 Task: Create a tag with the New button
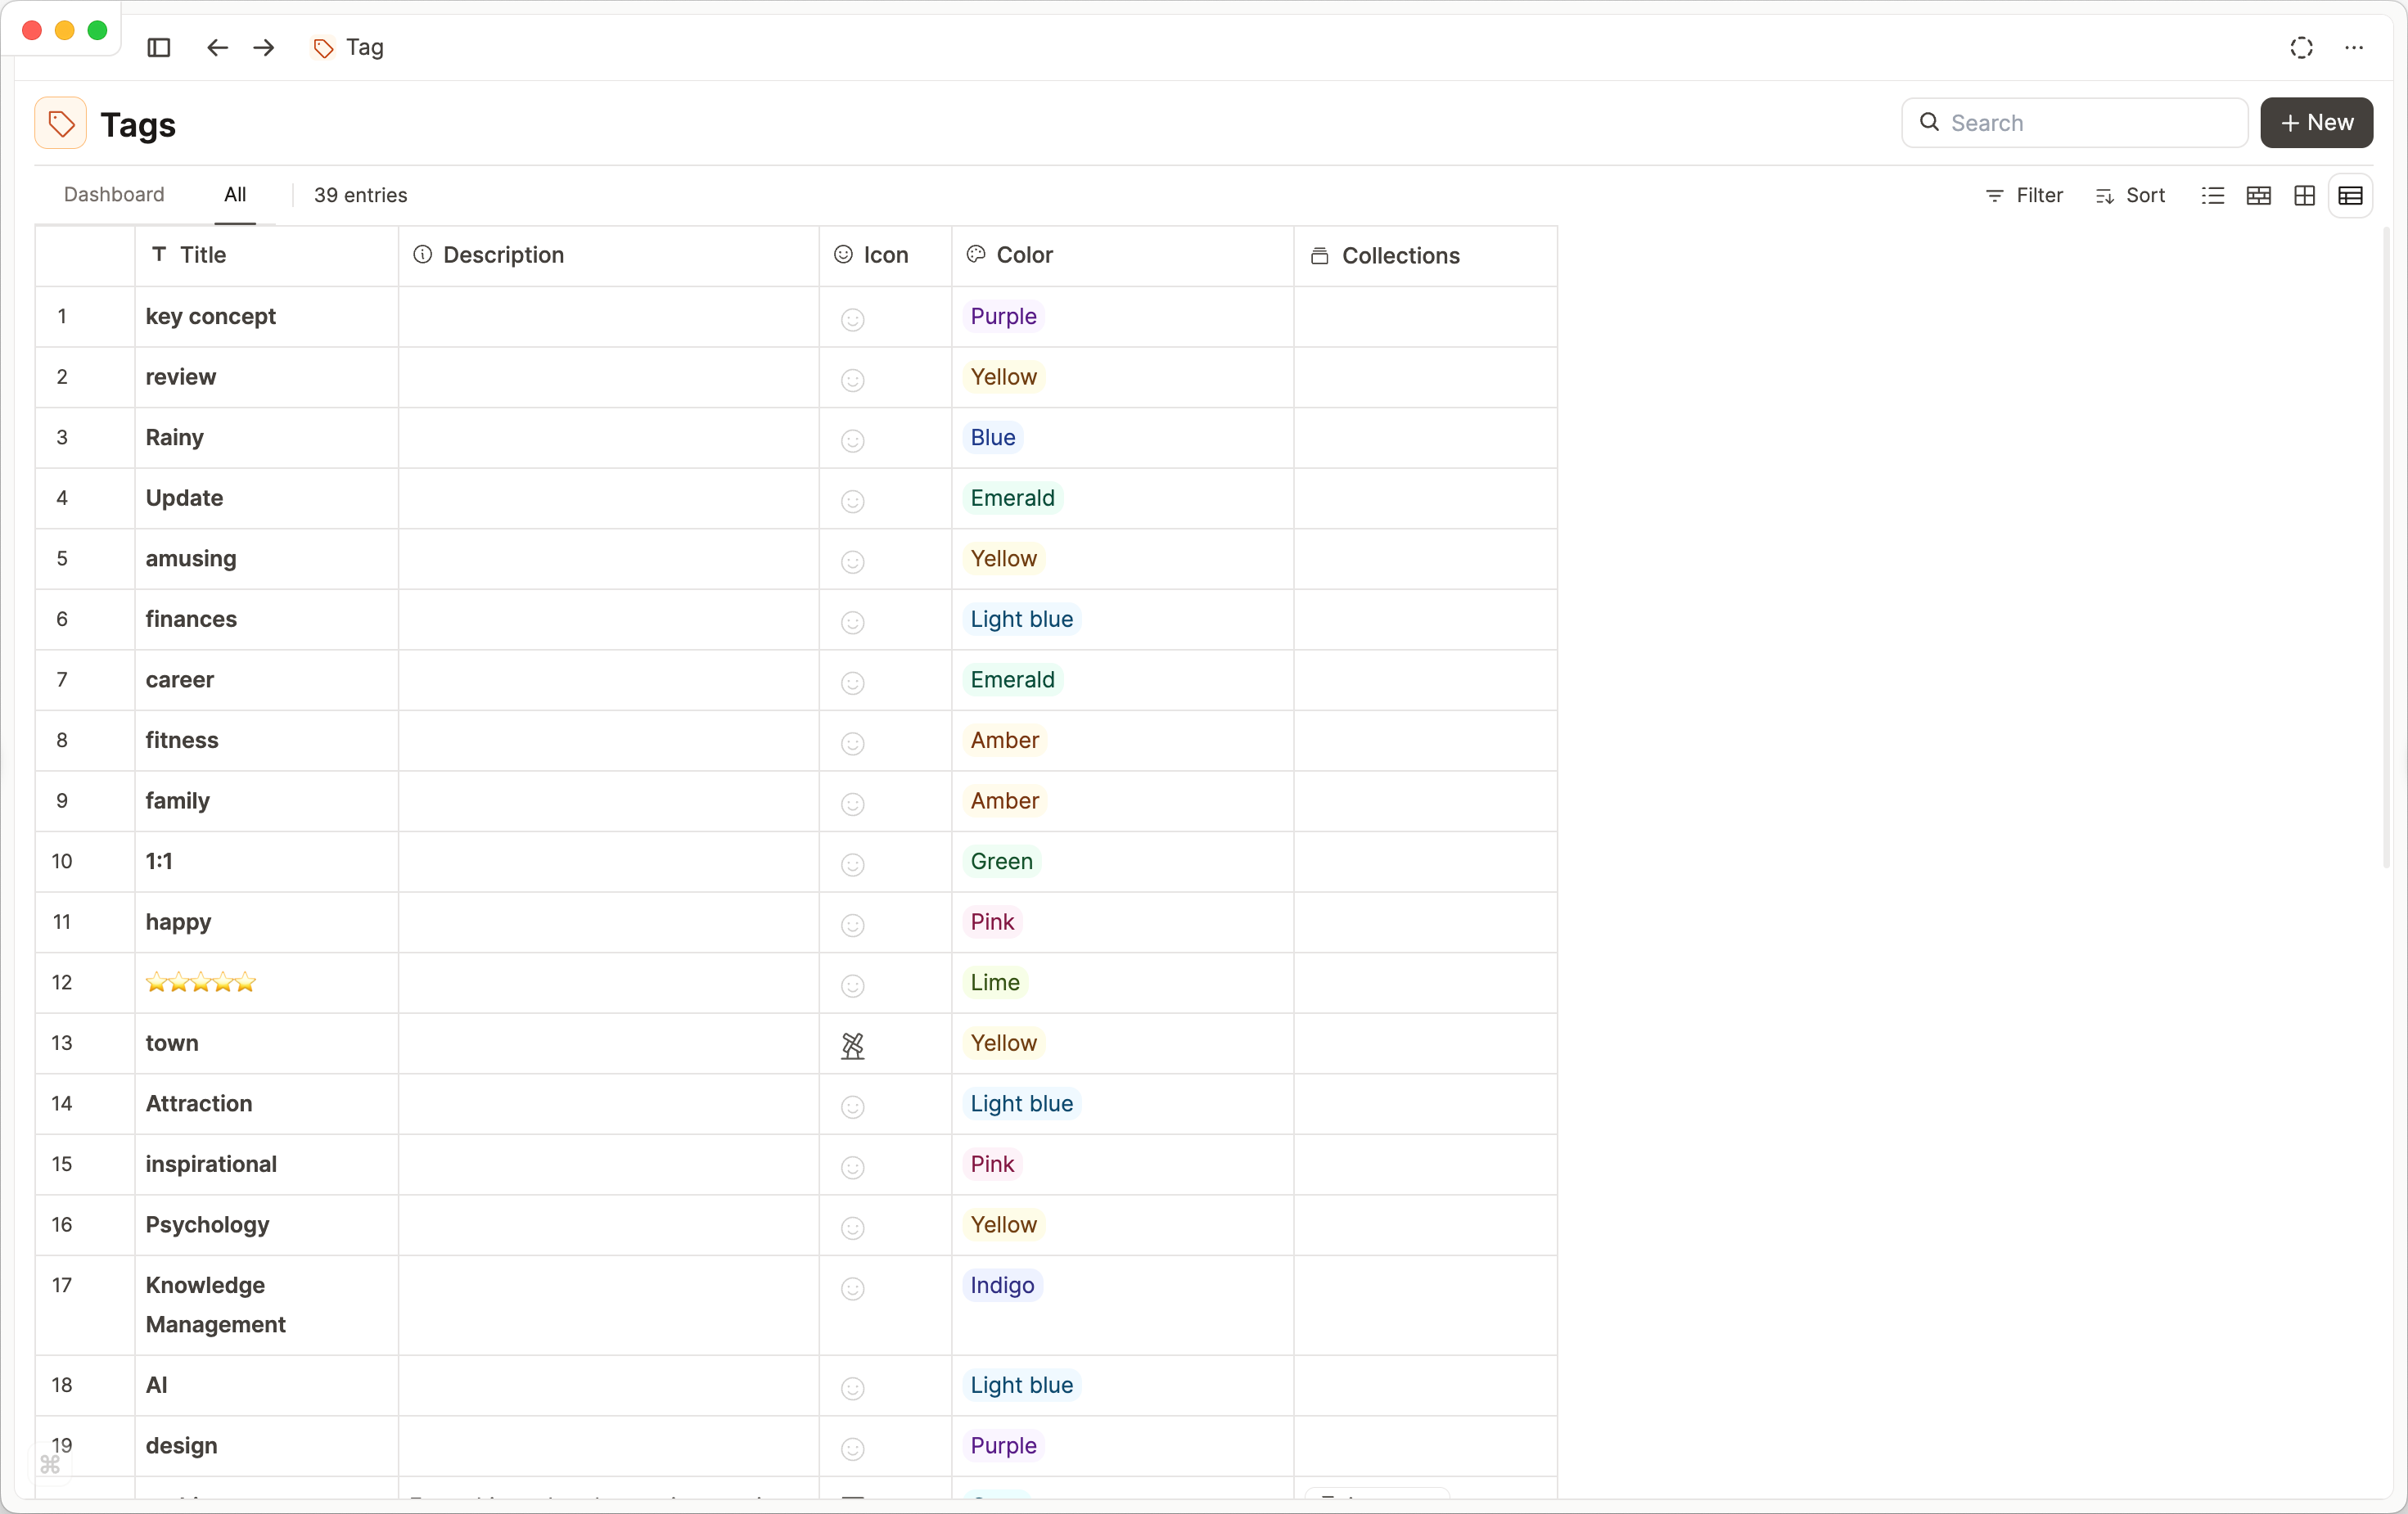tap(2316, 122)
